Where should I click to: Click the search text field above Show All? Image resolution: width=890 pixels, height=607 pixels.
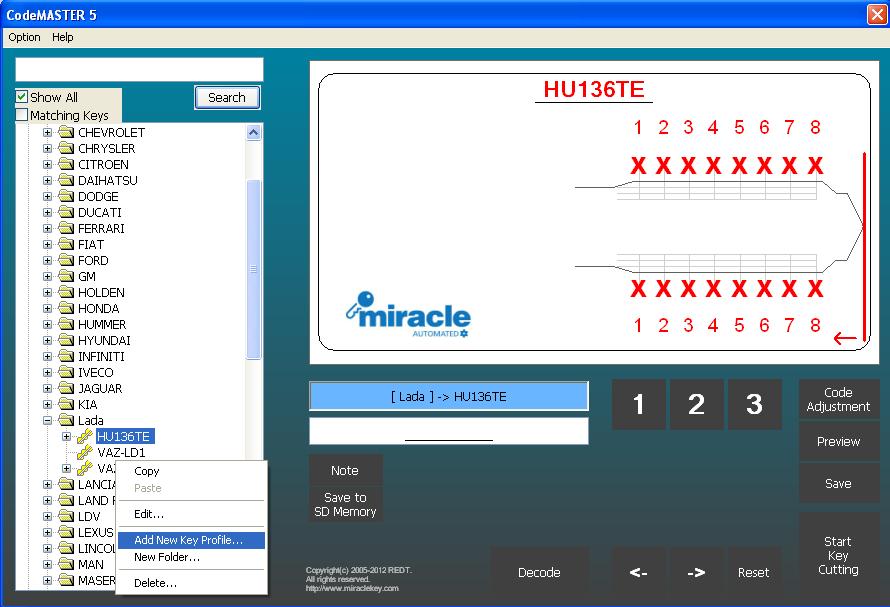139,70
